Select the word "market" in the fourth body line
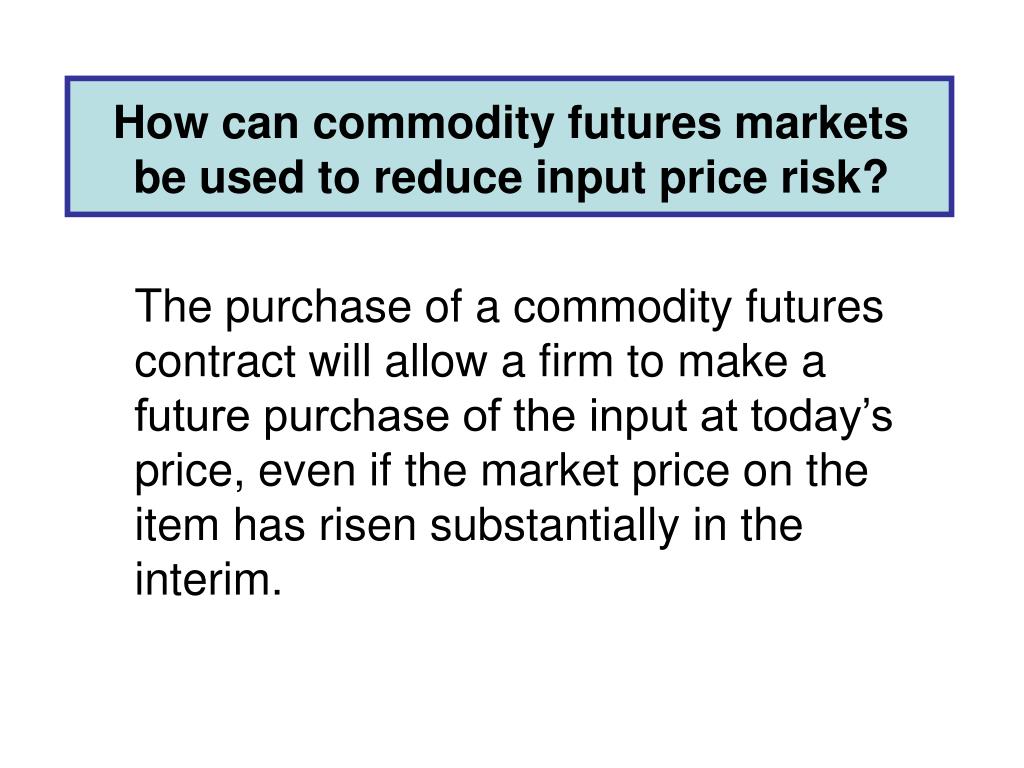The image size is (1024, 768). [549, 470]
